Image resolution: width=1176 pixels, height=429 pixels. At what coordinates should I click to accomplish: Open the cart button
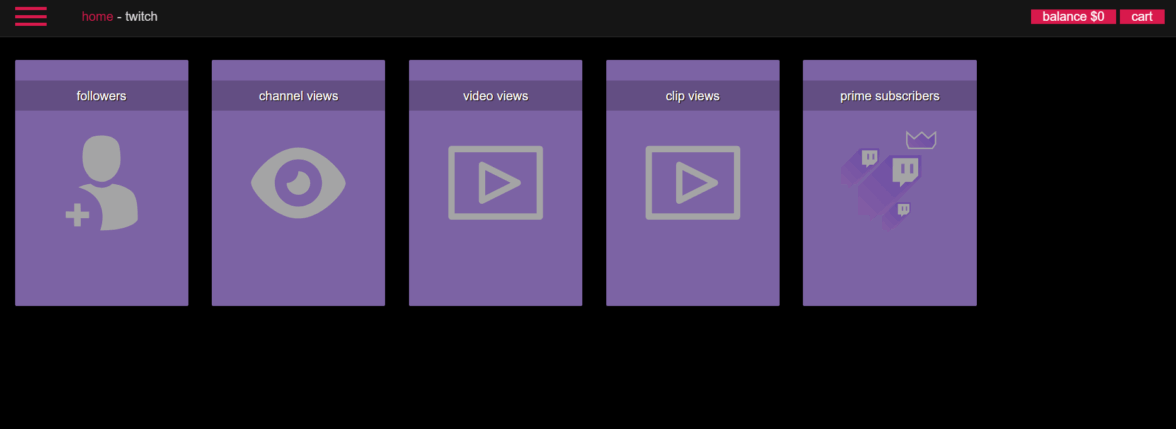tap(1142, 16)
